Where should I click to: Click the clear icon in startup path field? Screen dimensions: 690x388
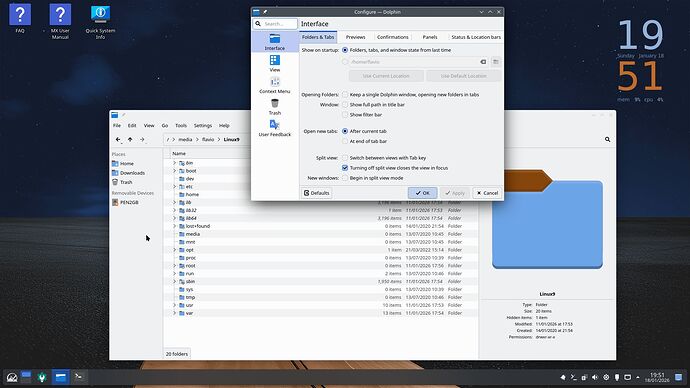[x=483, y=62]
